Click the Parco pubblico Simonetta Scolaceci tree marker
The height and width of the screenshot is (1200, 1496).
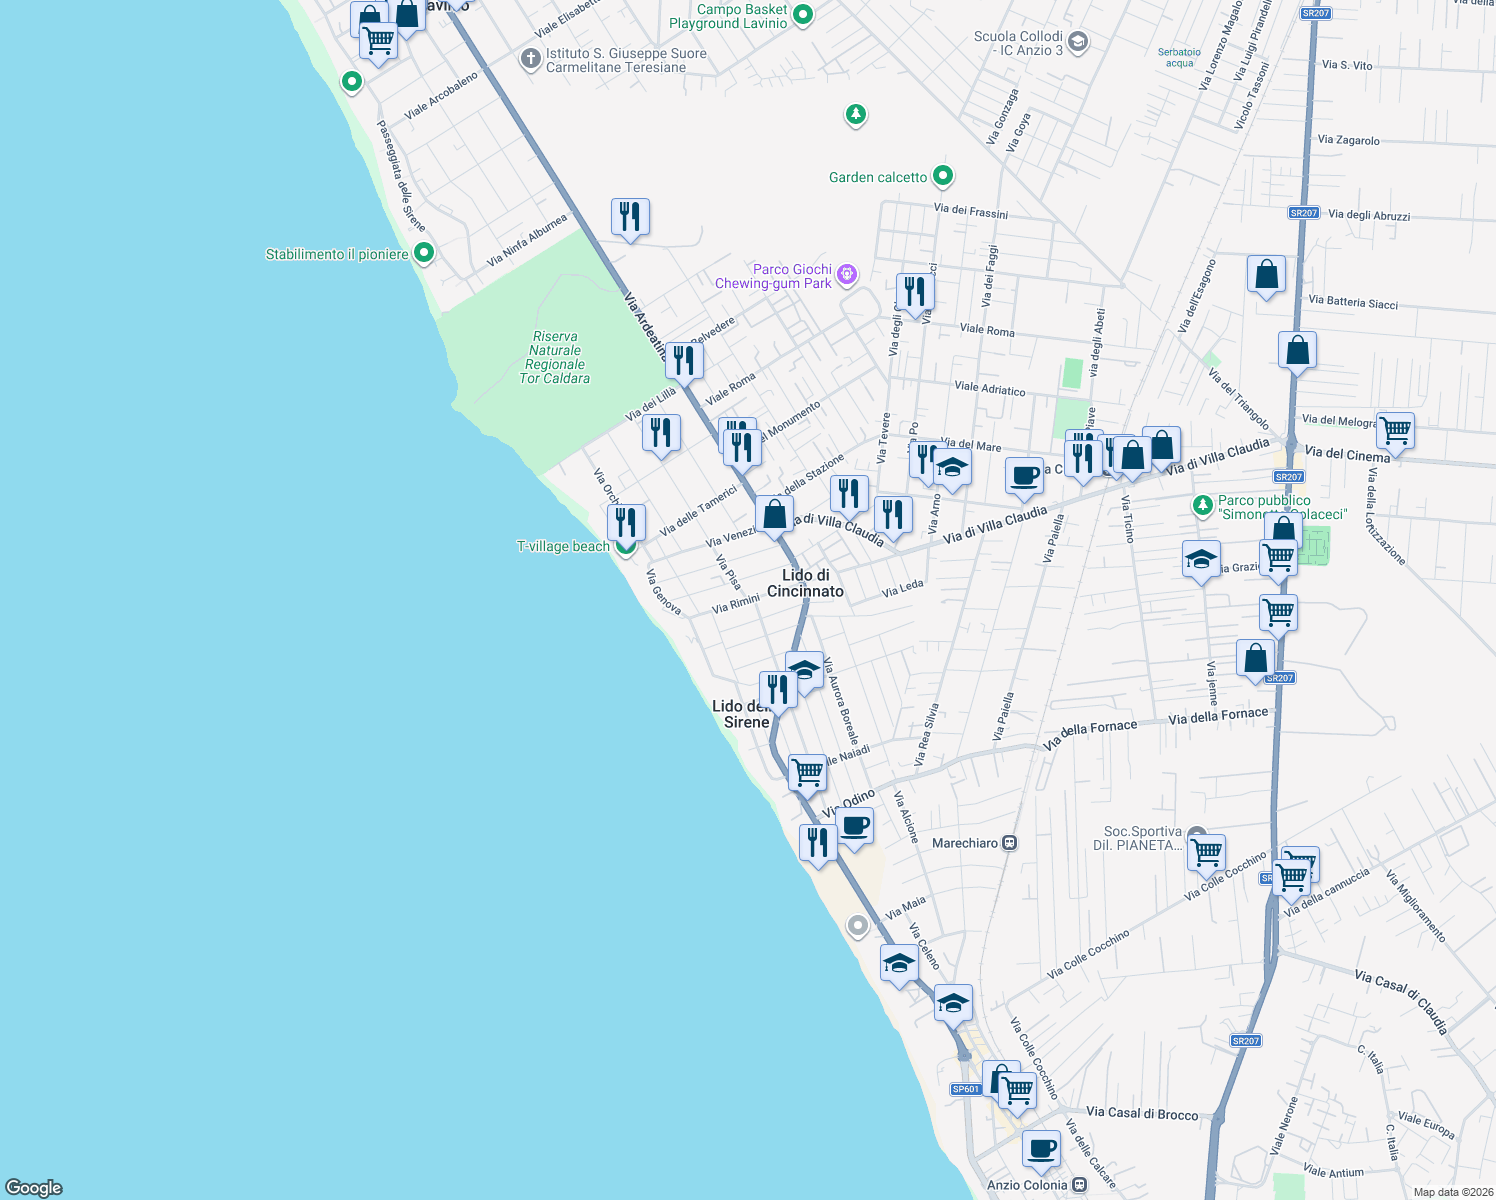pos(1203,505)
